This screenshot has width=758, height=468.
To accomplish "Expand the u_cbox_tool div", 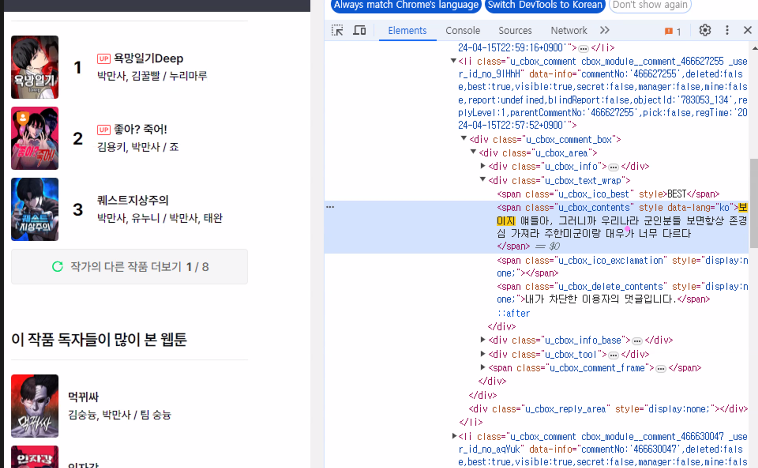I will [x=483, y=354].
